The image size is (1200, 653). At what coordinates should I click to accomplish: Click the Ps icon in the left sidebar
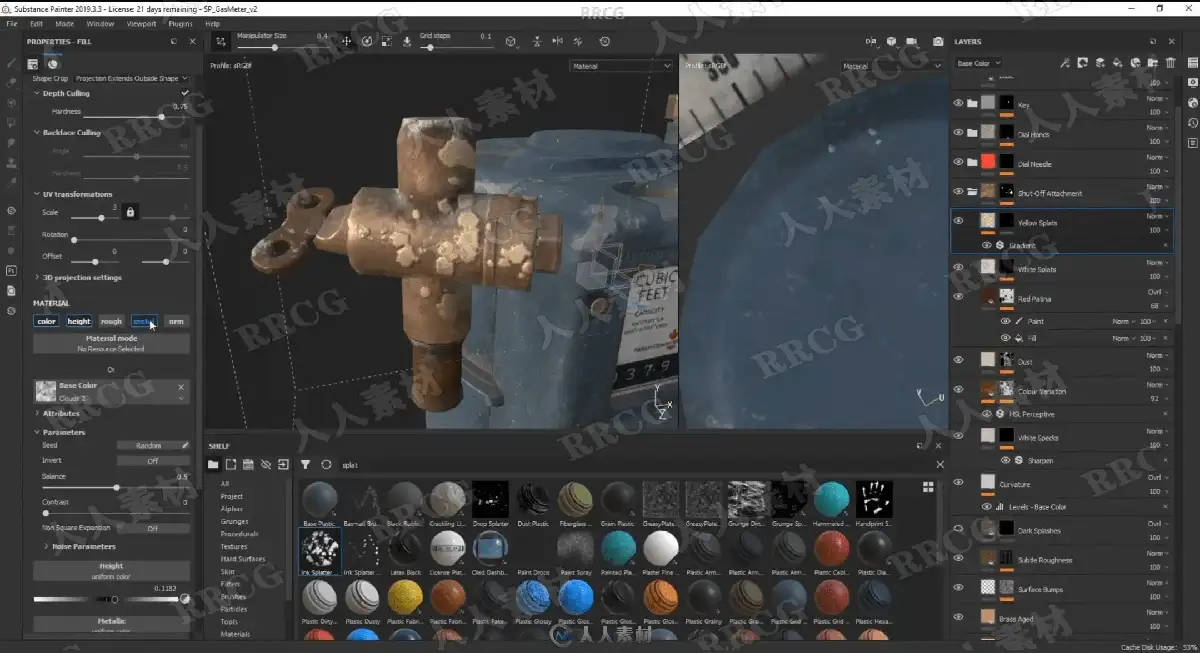(x=11, y=270)
